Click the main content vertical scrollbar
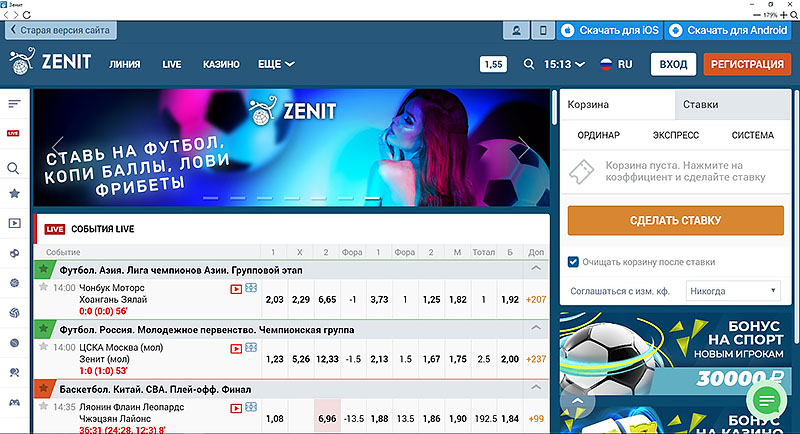This screenshot has height=434, width=800. click(554, 107)
